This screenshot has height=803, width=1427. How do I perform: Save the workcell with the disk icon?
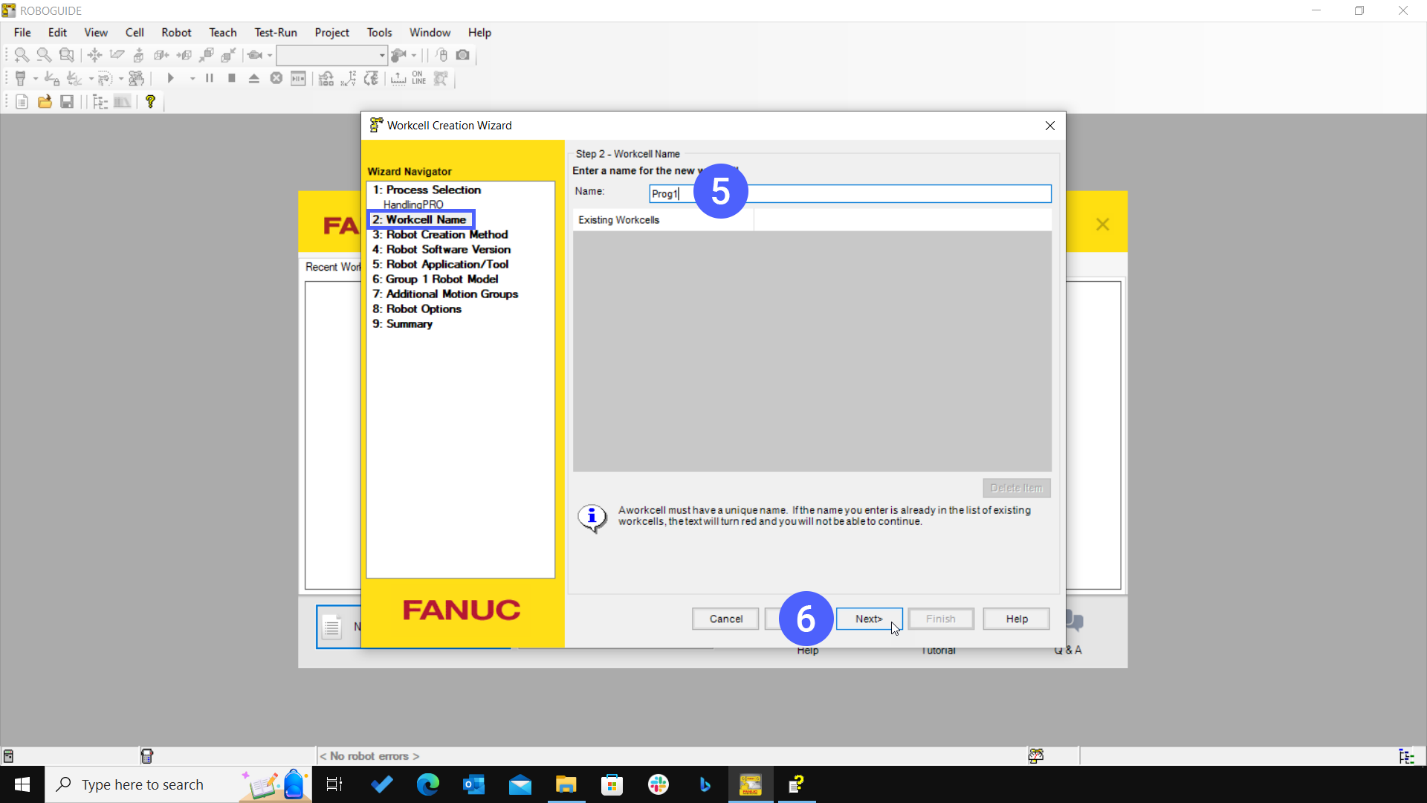tap(67, 101)
